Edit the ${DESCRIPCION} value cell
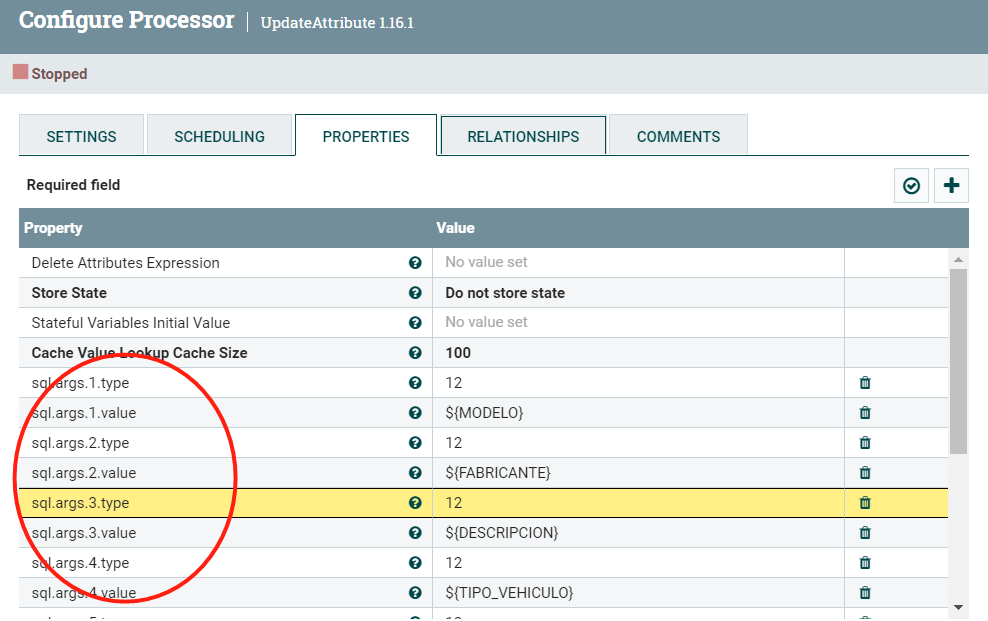This screenshot has height=621, width=988. point(638,533)
